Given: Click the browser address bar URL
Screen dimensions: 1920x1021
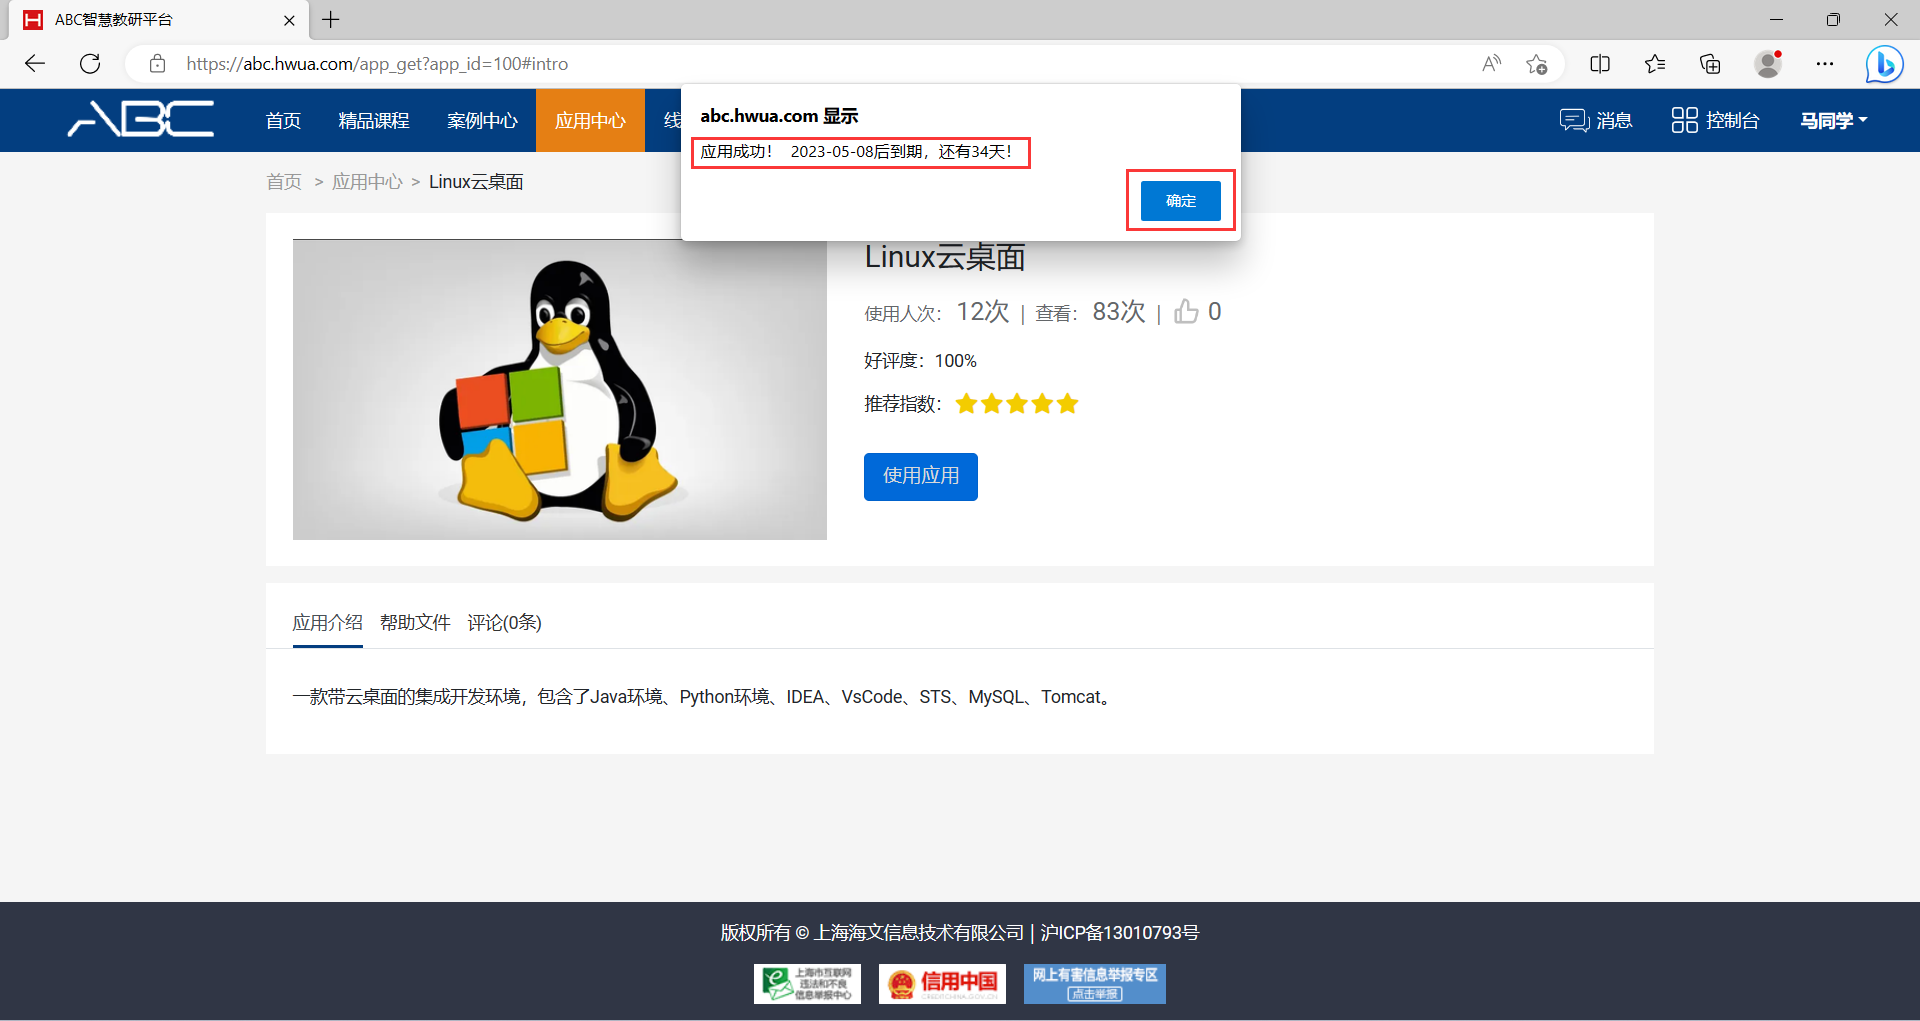Looking at the screenshot, I should (x=376, y=64).
